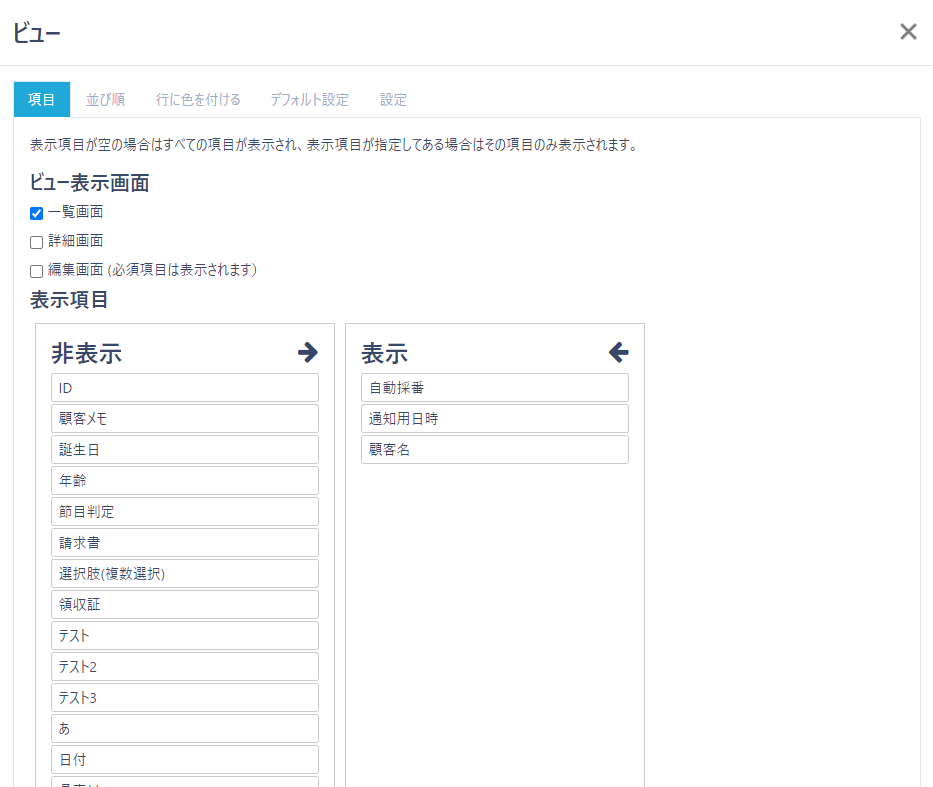The height and width of the screenshot is (787, 933).
Task: Check the 編集画面 option
Action: (36, 270)
